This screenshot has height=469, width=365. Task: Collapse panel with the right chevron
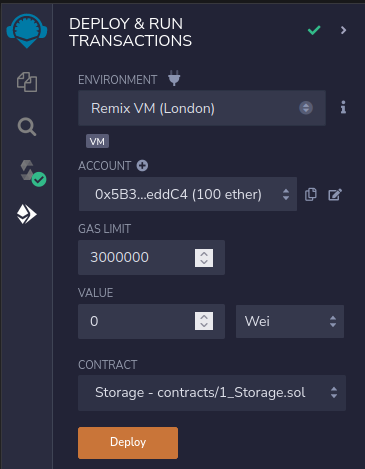(343, 30)
